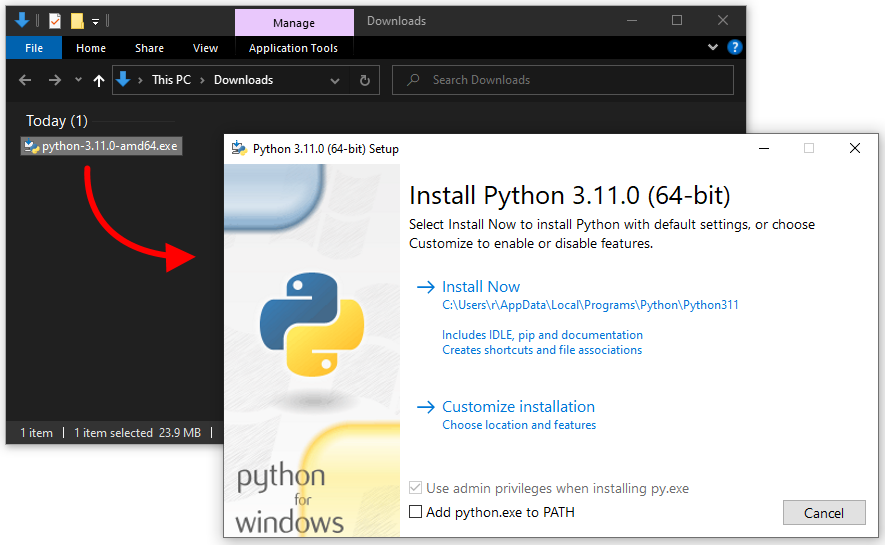This screenshot has width=885, height=545.
Task: Select python-3.11.0-amd64.exe file
Action: [102, 146]
